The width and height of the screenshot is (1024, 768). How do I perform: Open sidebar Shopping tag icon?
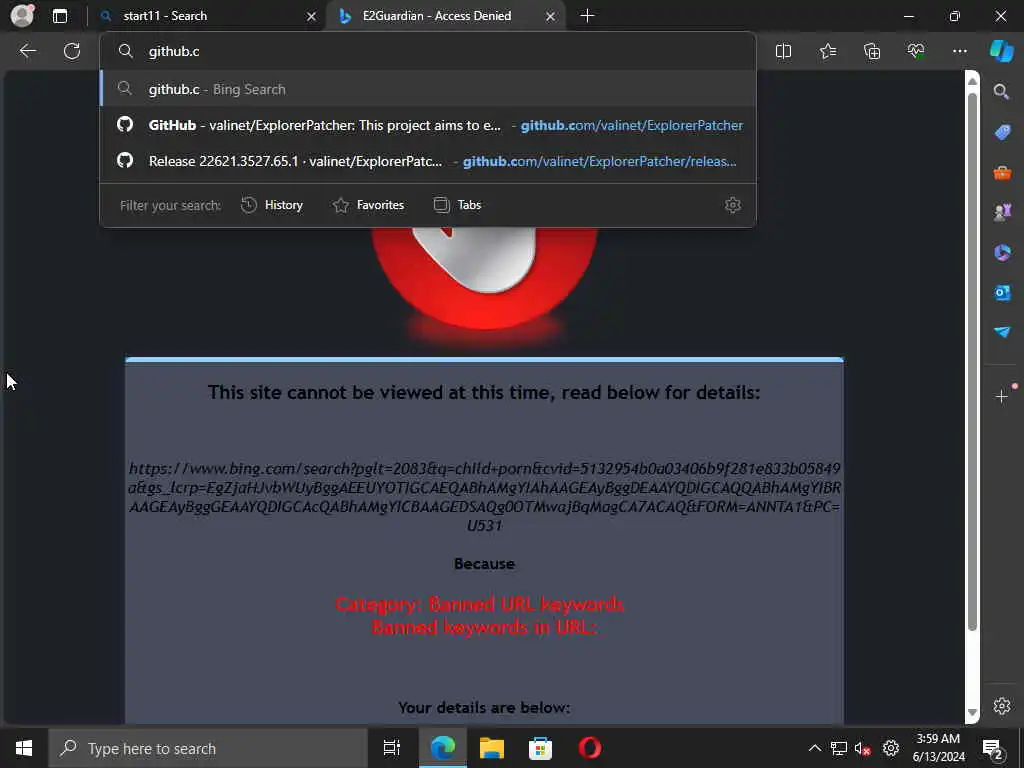pyautogui.click(x=1002, y=132)
